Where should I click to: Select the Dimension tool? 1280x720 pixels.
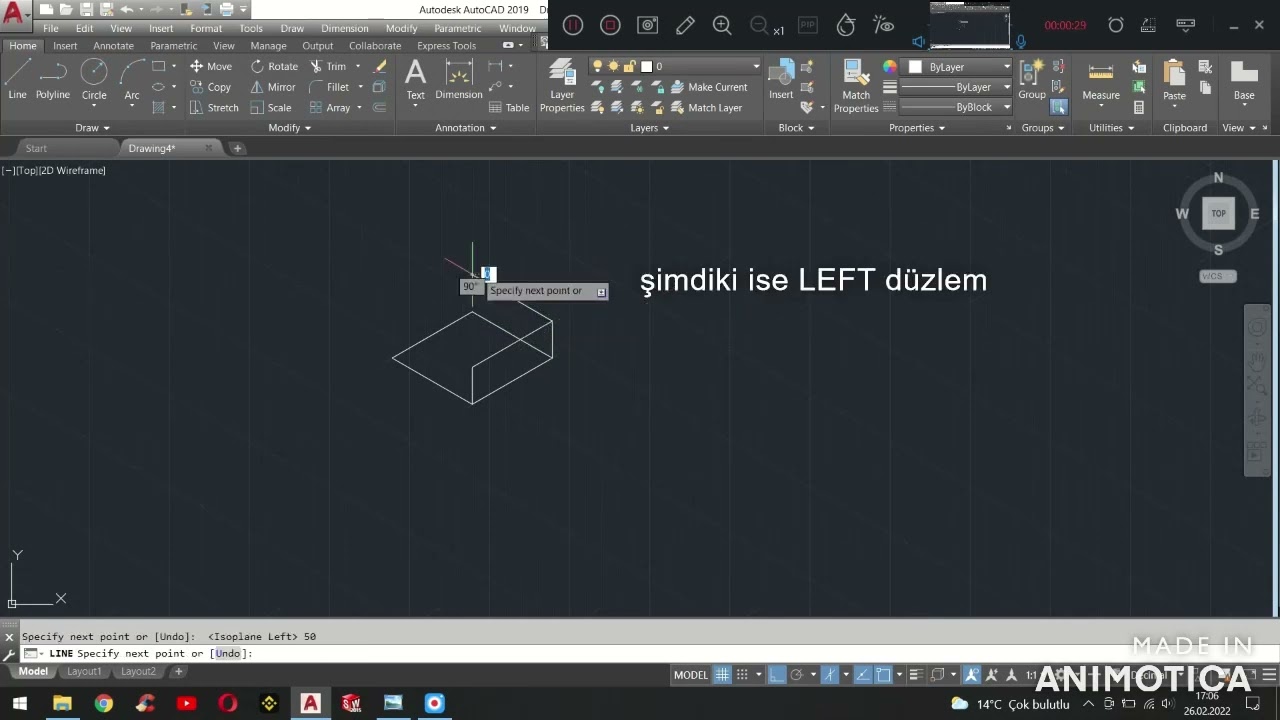tap(459, 80)
